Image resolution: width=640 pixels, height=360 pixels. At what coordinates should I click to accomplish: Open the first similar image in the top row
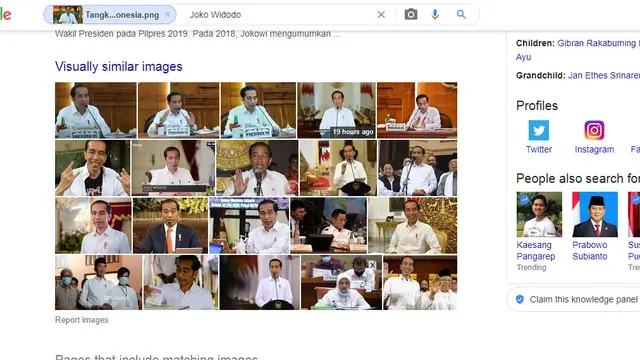96,110
